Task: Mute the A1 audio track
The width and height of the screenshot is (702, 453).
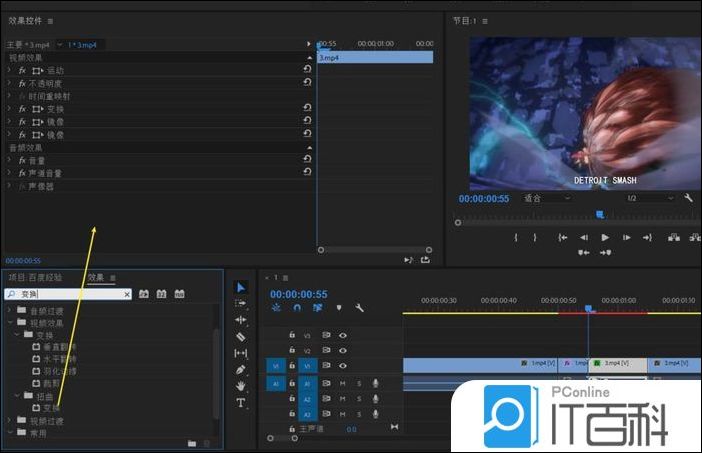Action: 342,383
